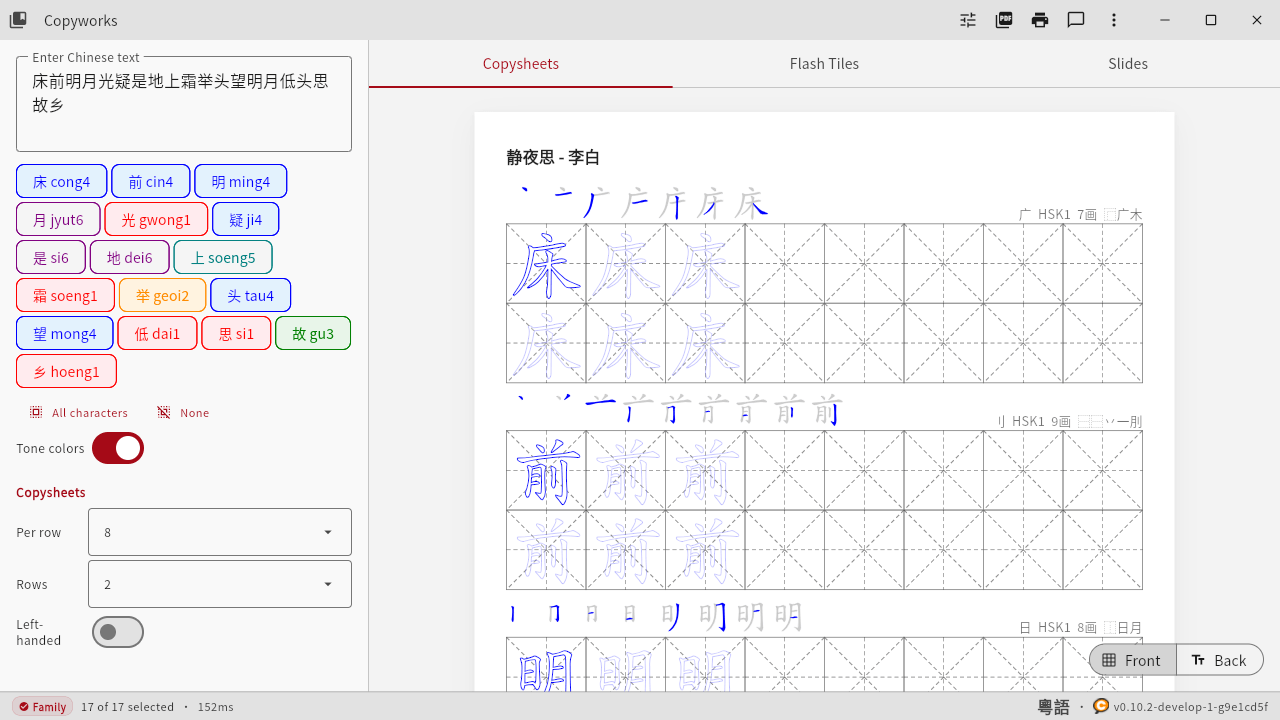This screenshot has width=1280, height=720.
Task: Click the Family badge in the status bar
Action: point(41,706)
